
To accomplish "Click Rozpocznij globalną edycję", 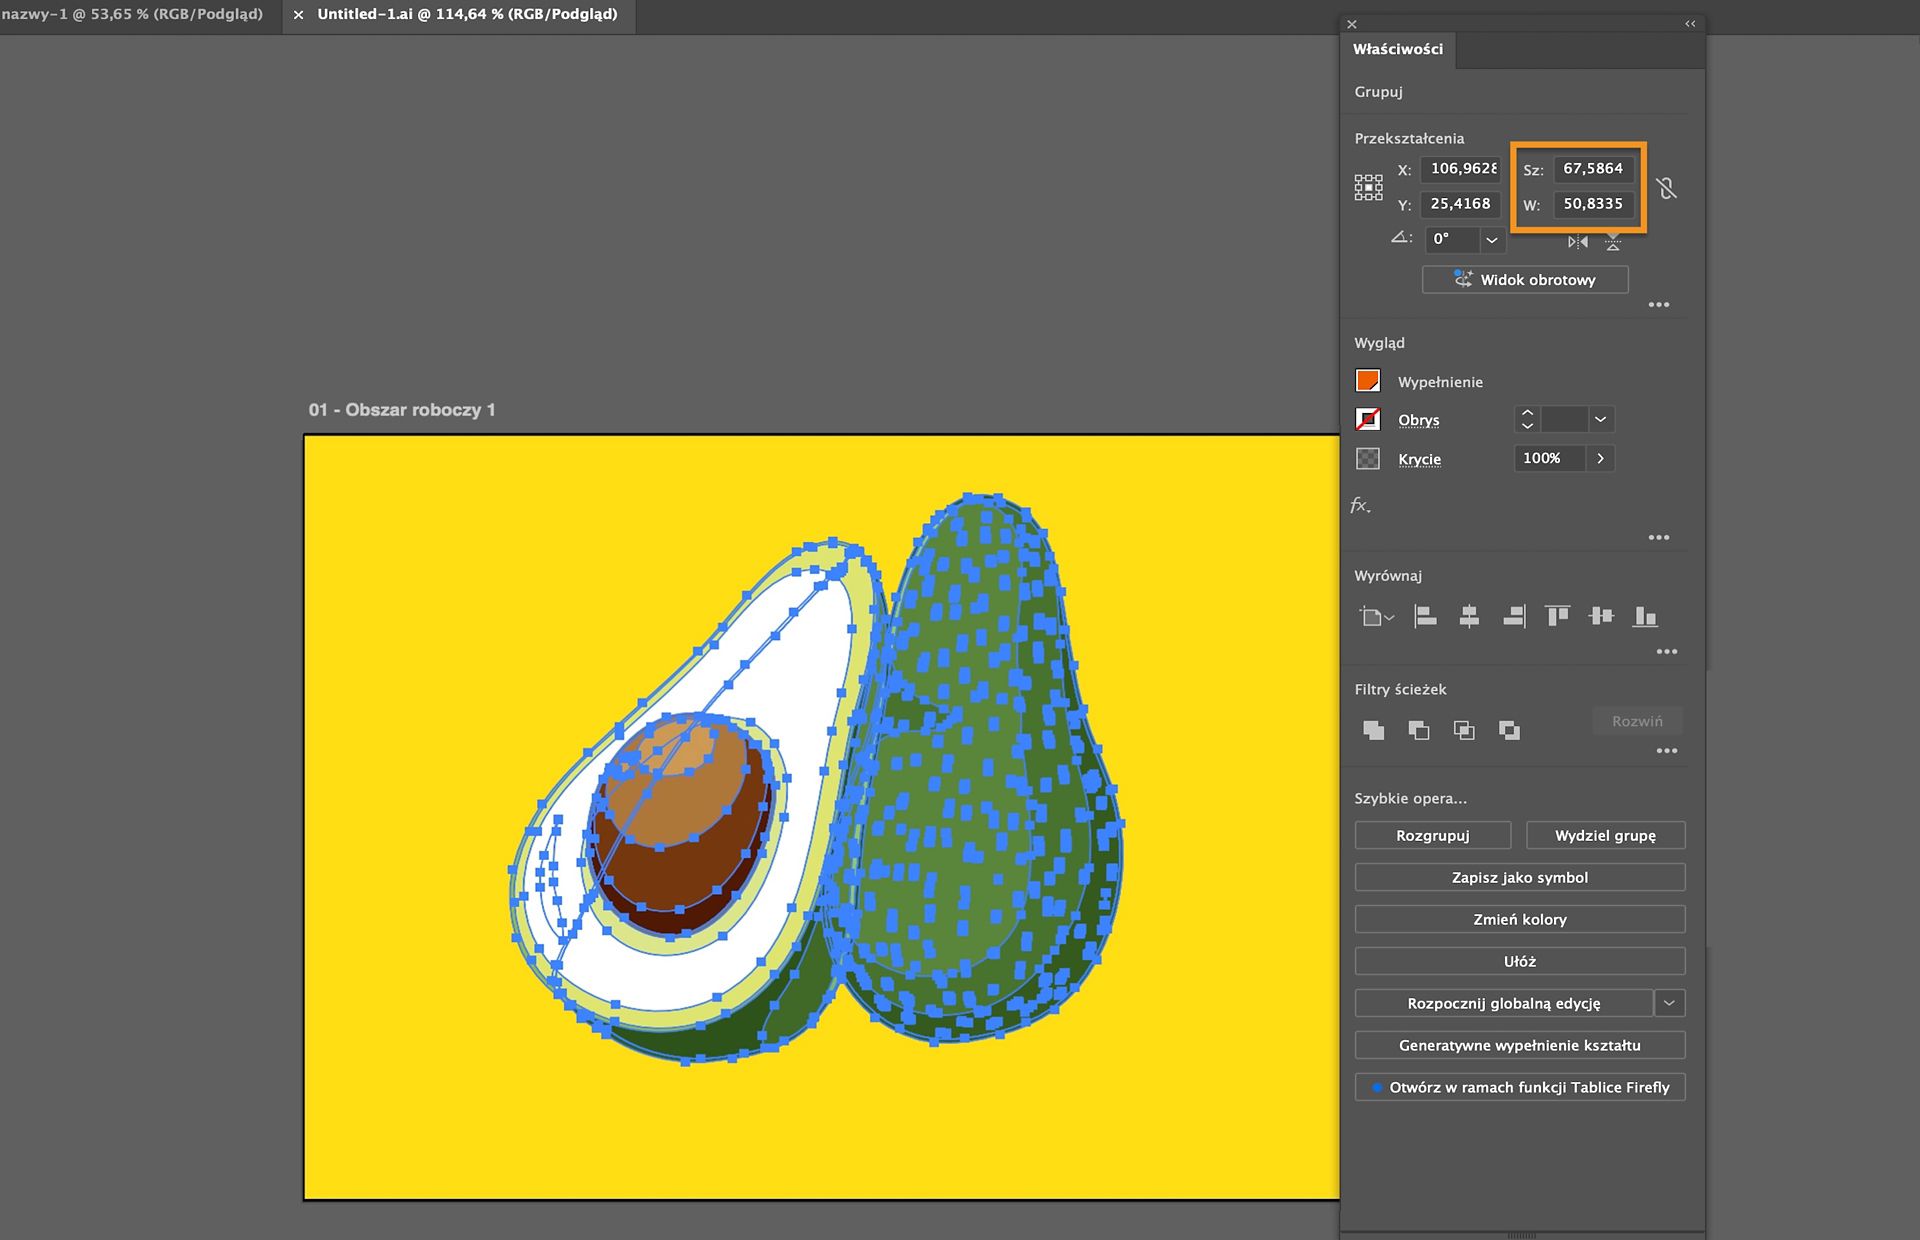I will [x=1504, y=1003].
